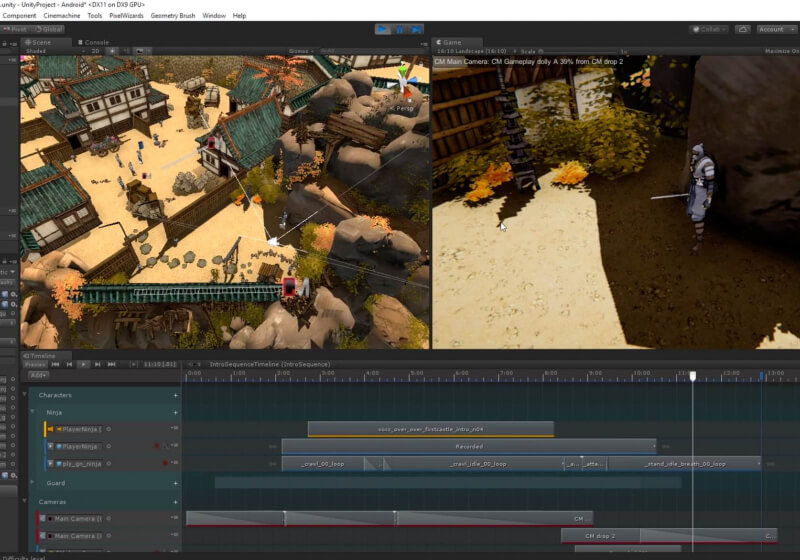Screen dimensions: 800x560
Task: Toggle record on the ply_gn_ninja track
Action: tap(164, 463)
